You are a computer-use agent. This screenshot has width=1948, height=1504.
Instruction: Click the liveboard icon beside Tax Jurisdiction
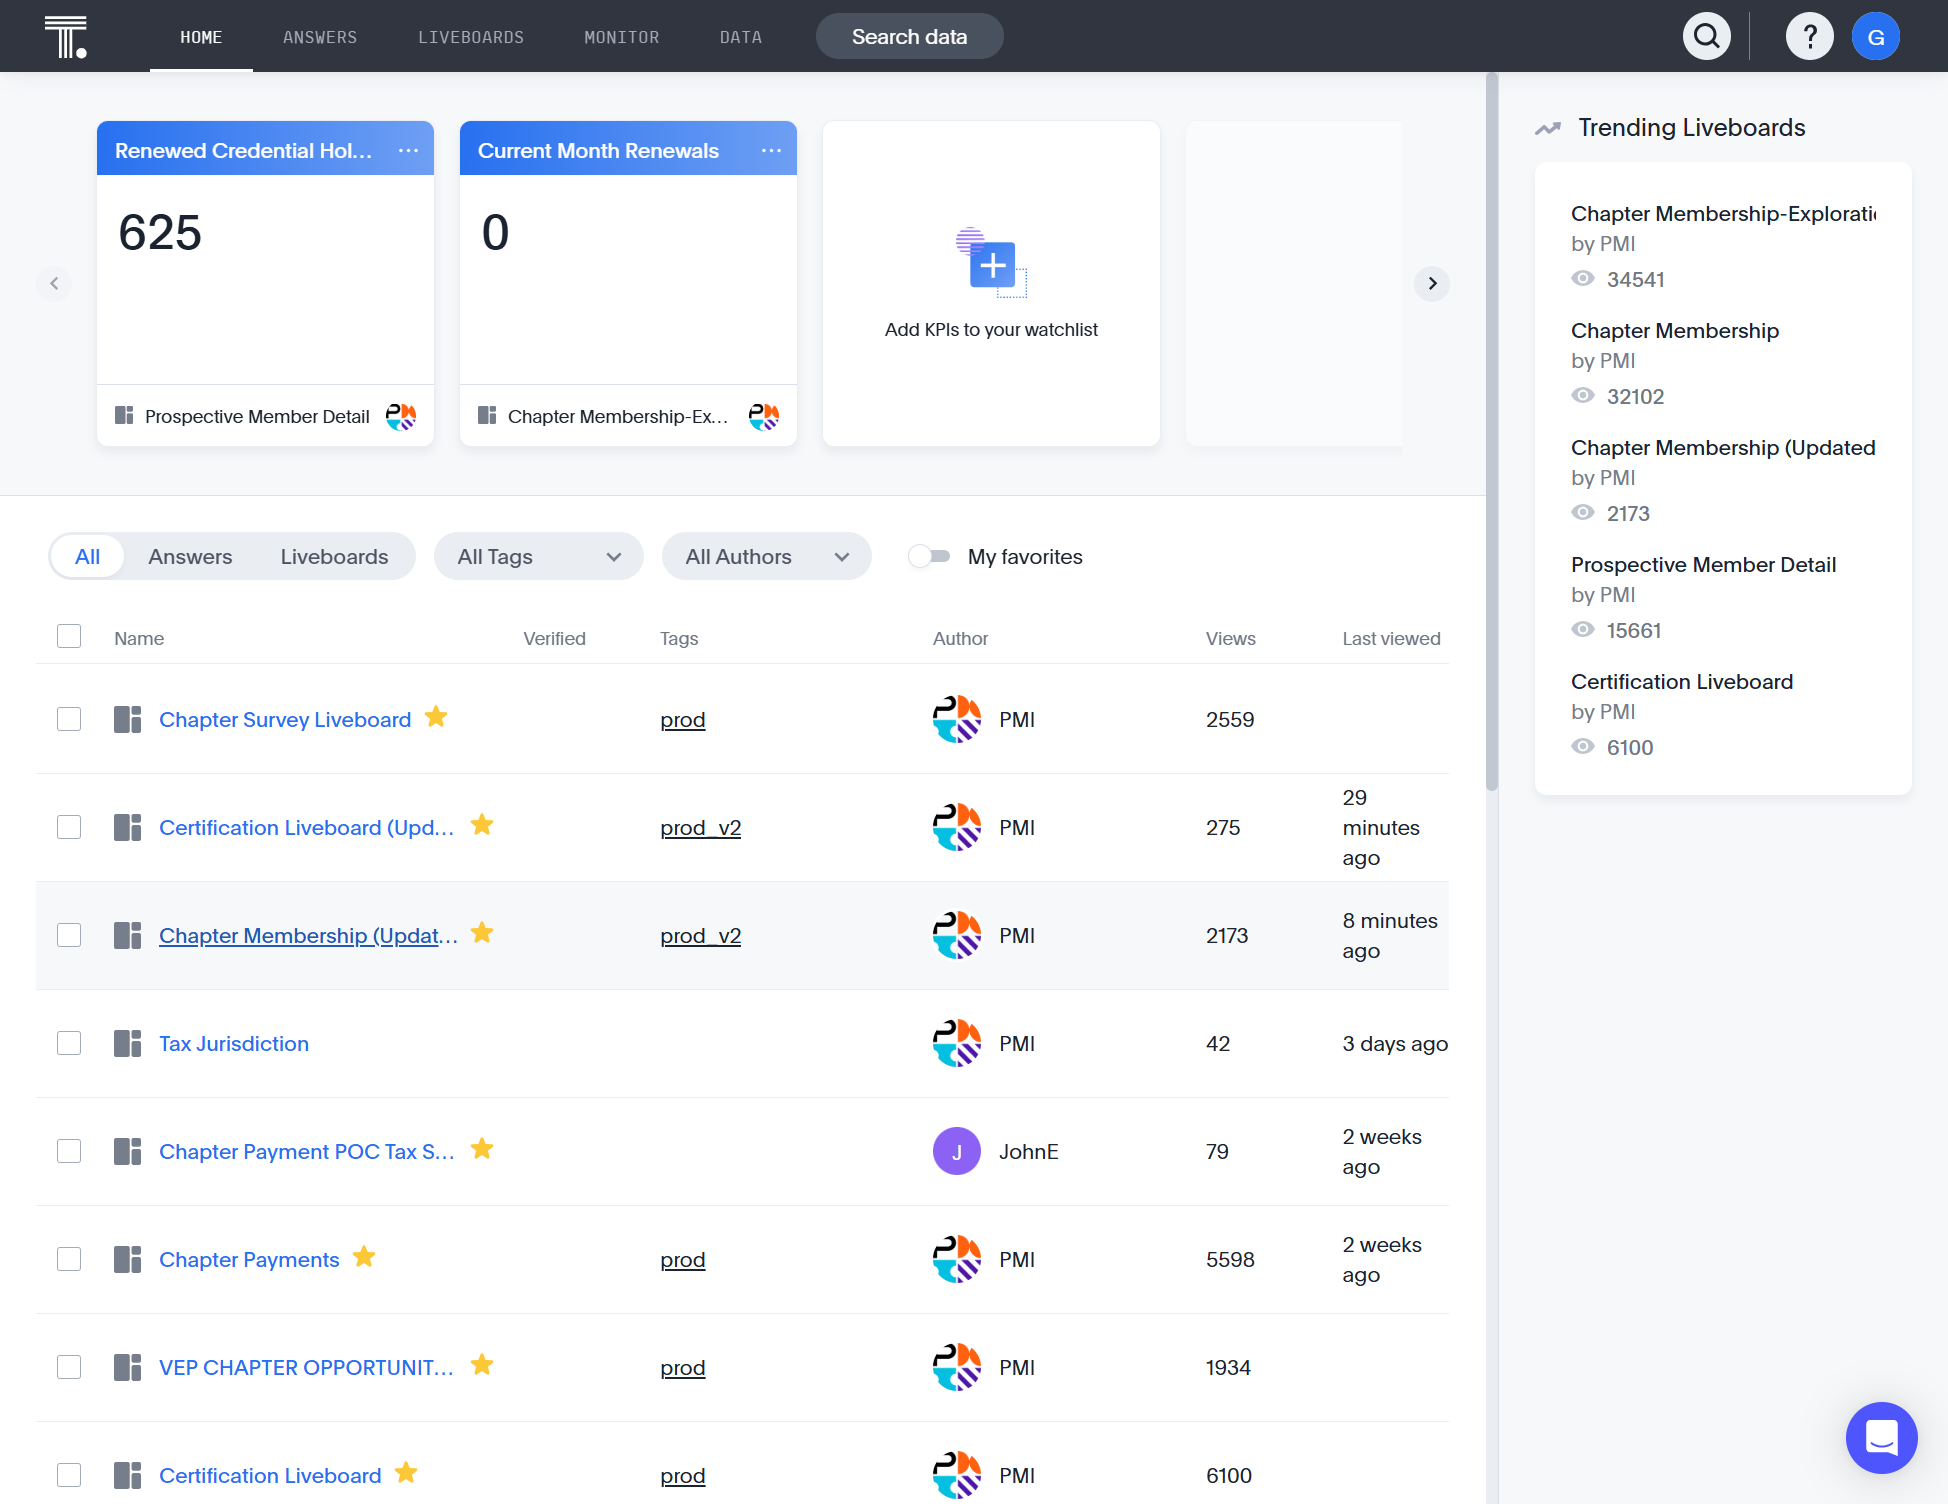tap(127, 1043)
